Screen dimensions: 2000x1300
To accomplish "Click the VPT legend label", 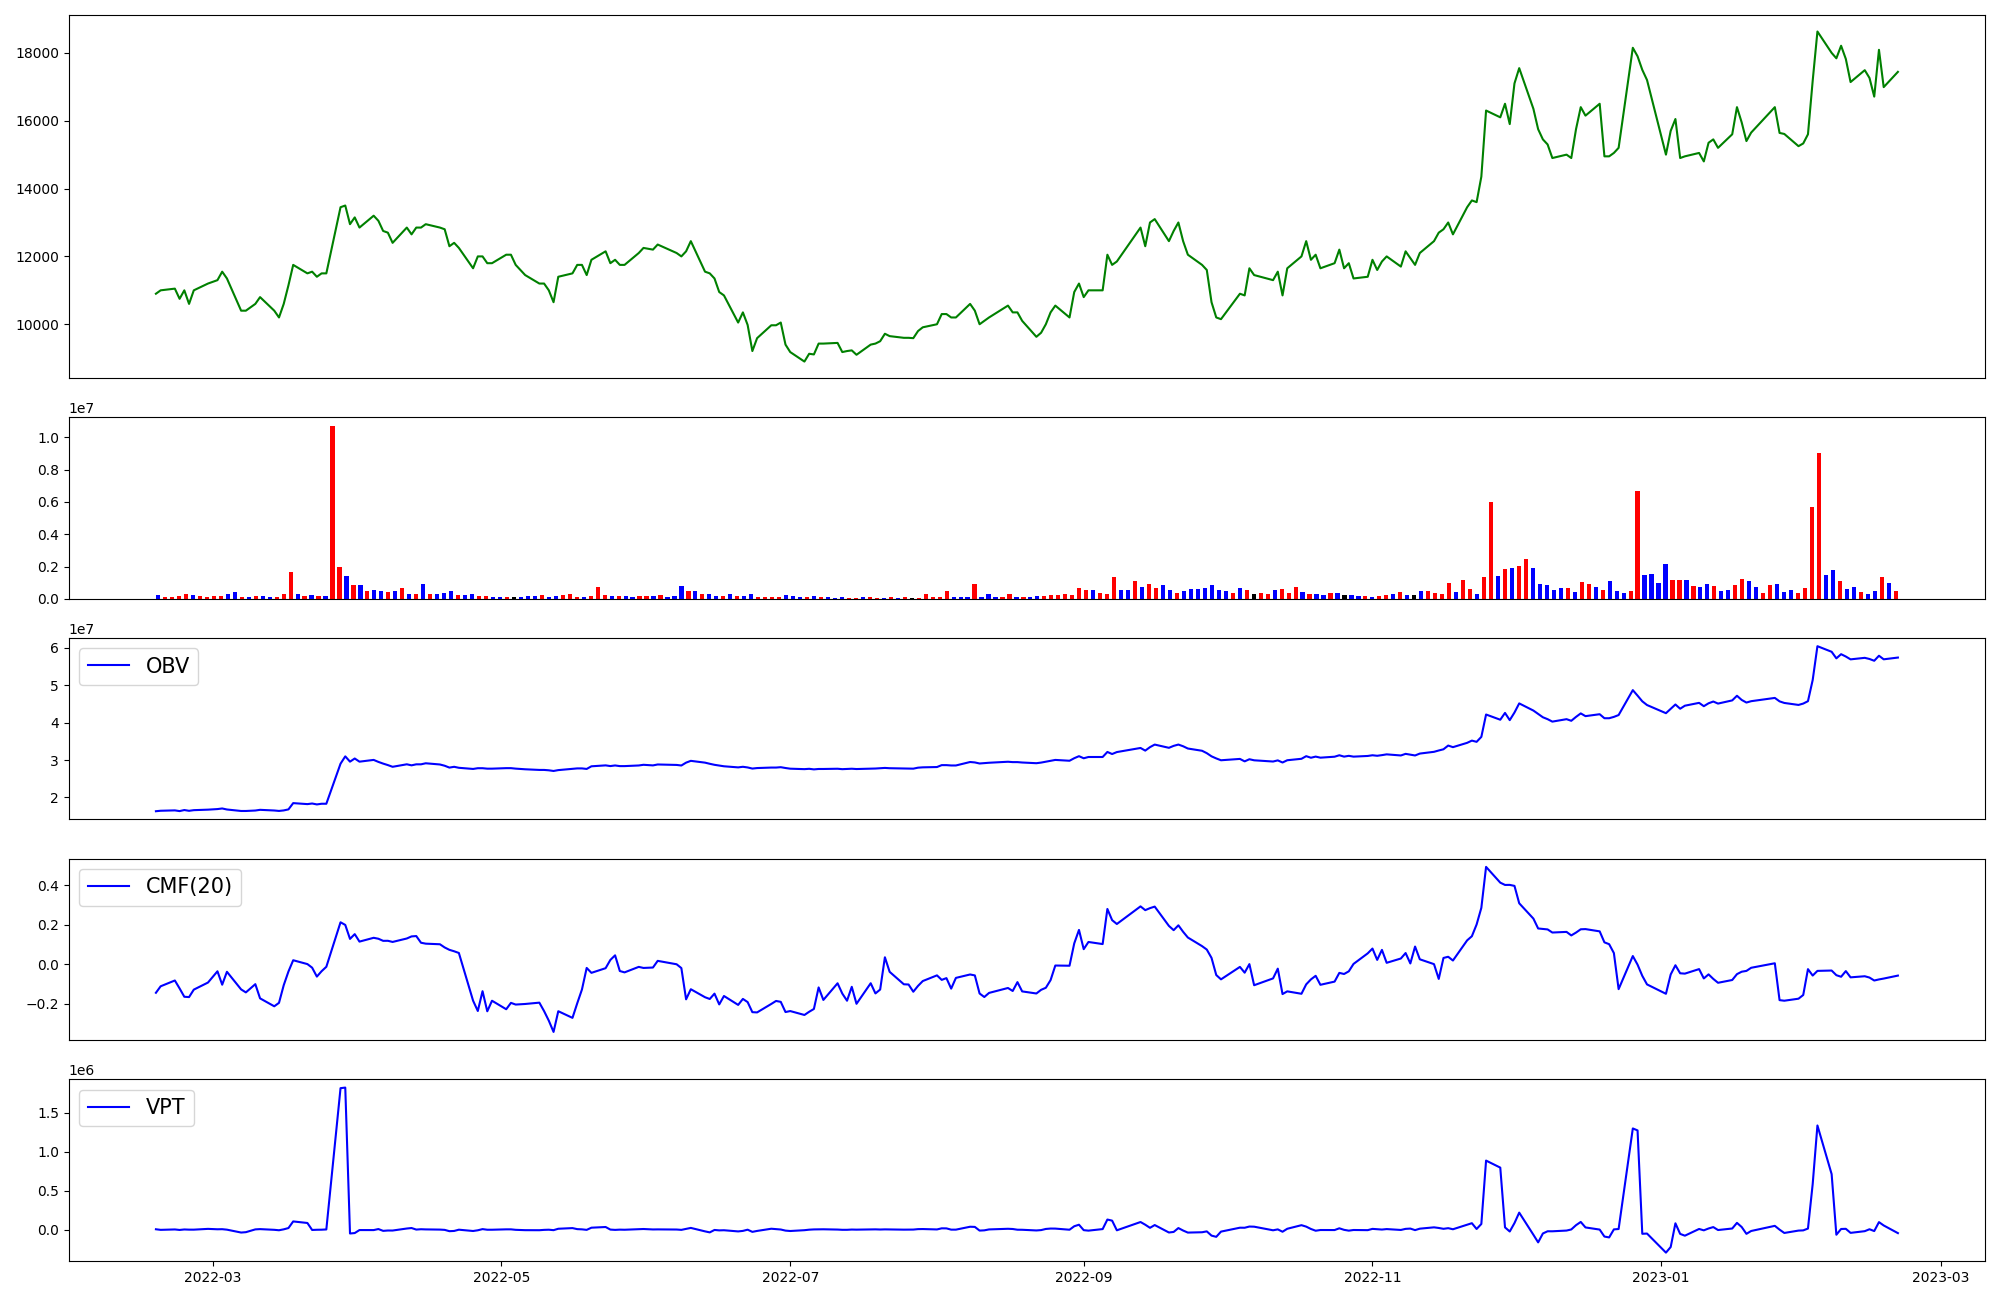I will pyautogui.click(x=165, y=1107).
